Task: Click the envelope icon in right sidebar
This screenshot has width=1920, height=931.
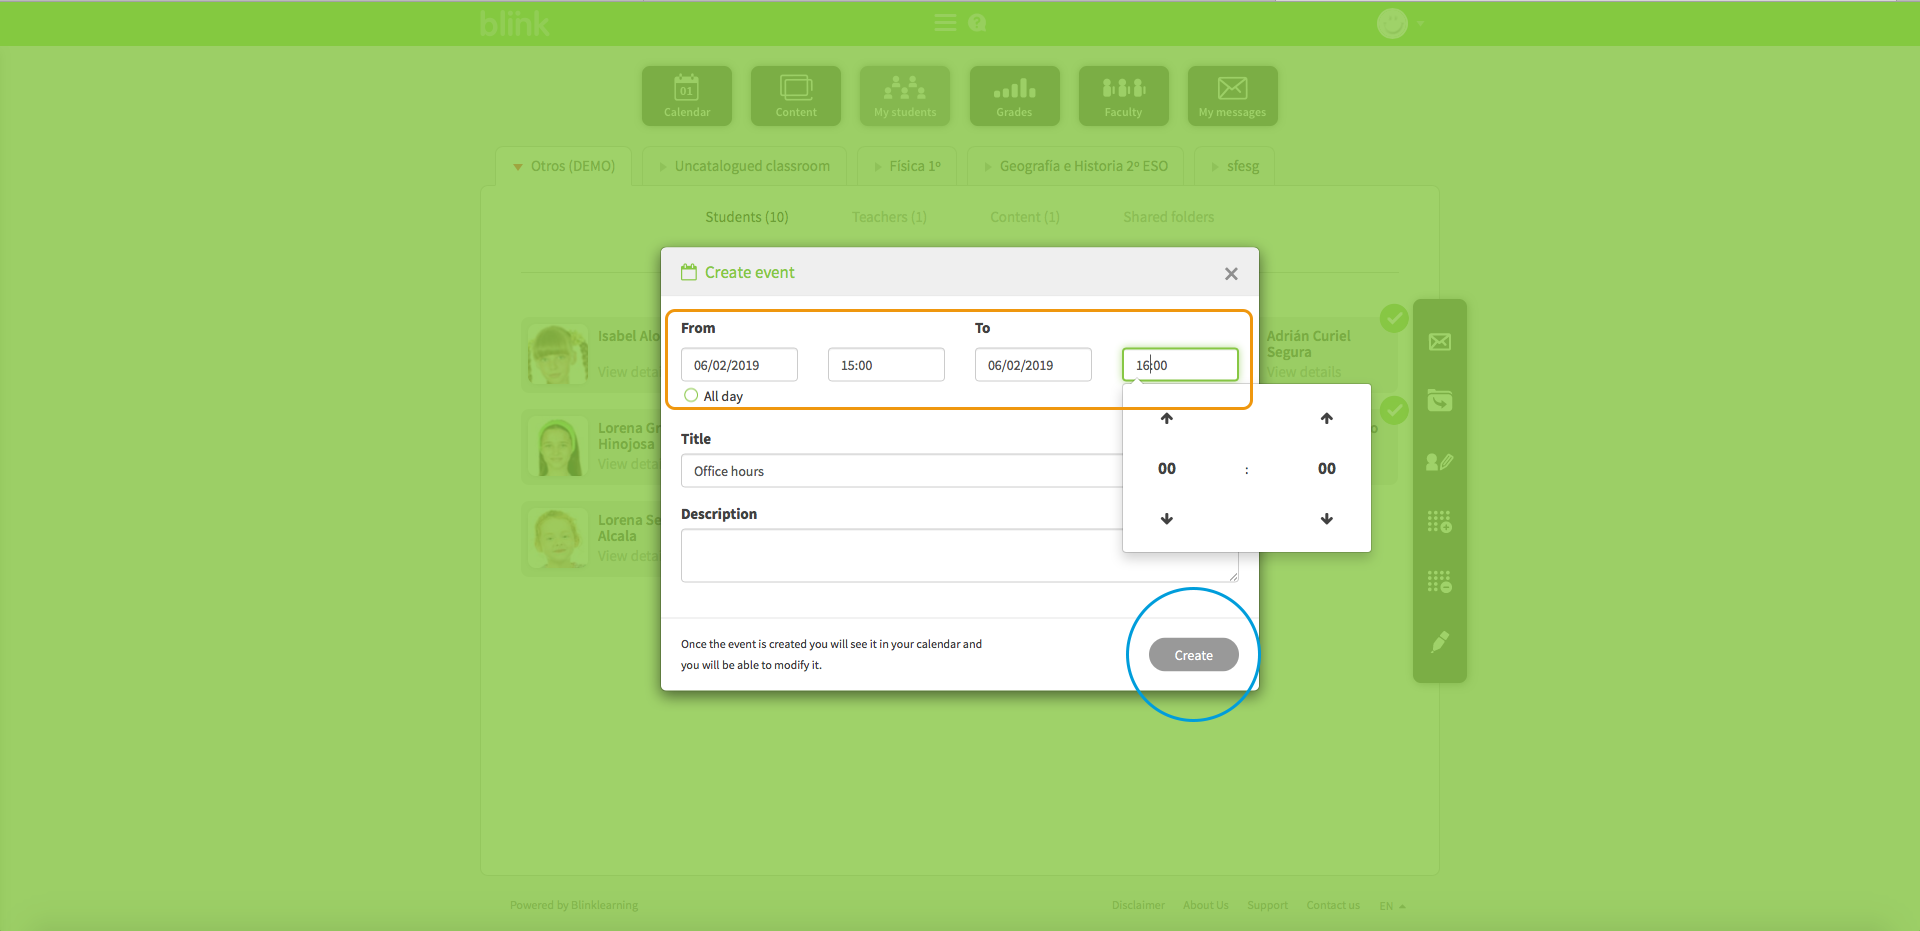Action: click(x=1439, y=342)
